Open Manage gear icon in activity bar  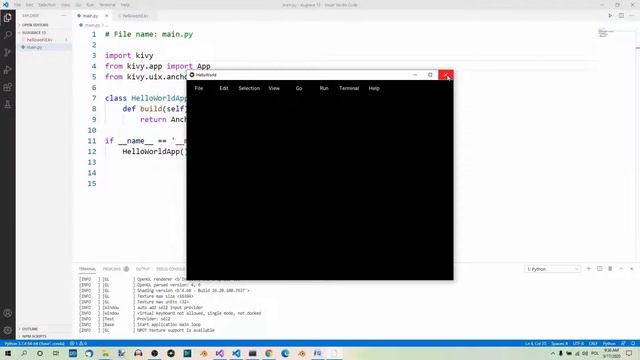7,330
